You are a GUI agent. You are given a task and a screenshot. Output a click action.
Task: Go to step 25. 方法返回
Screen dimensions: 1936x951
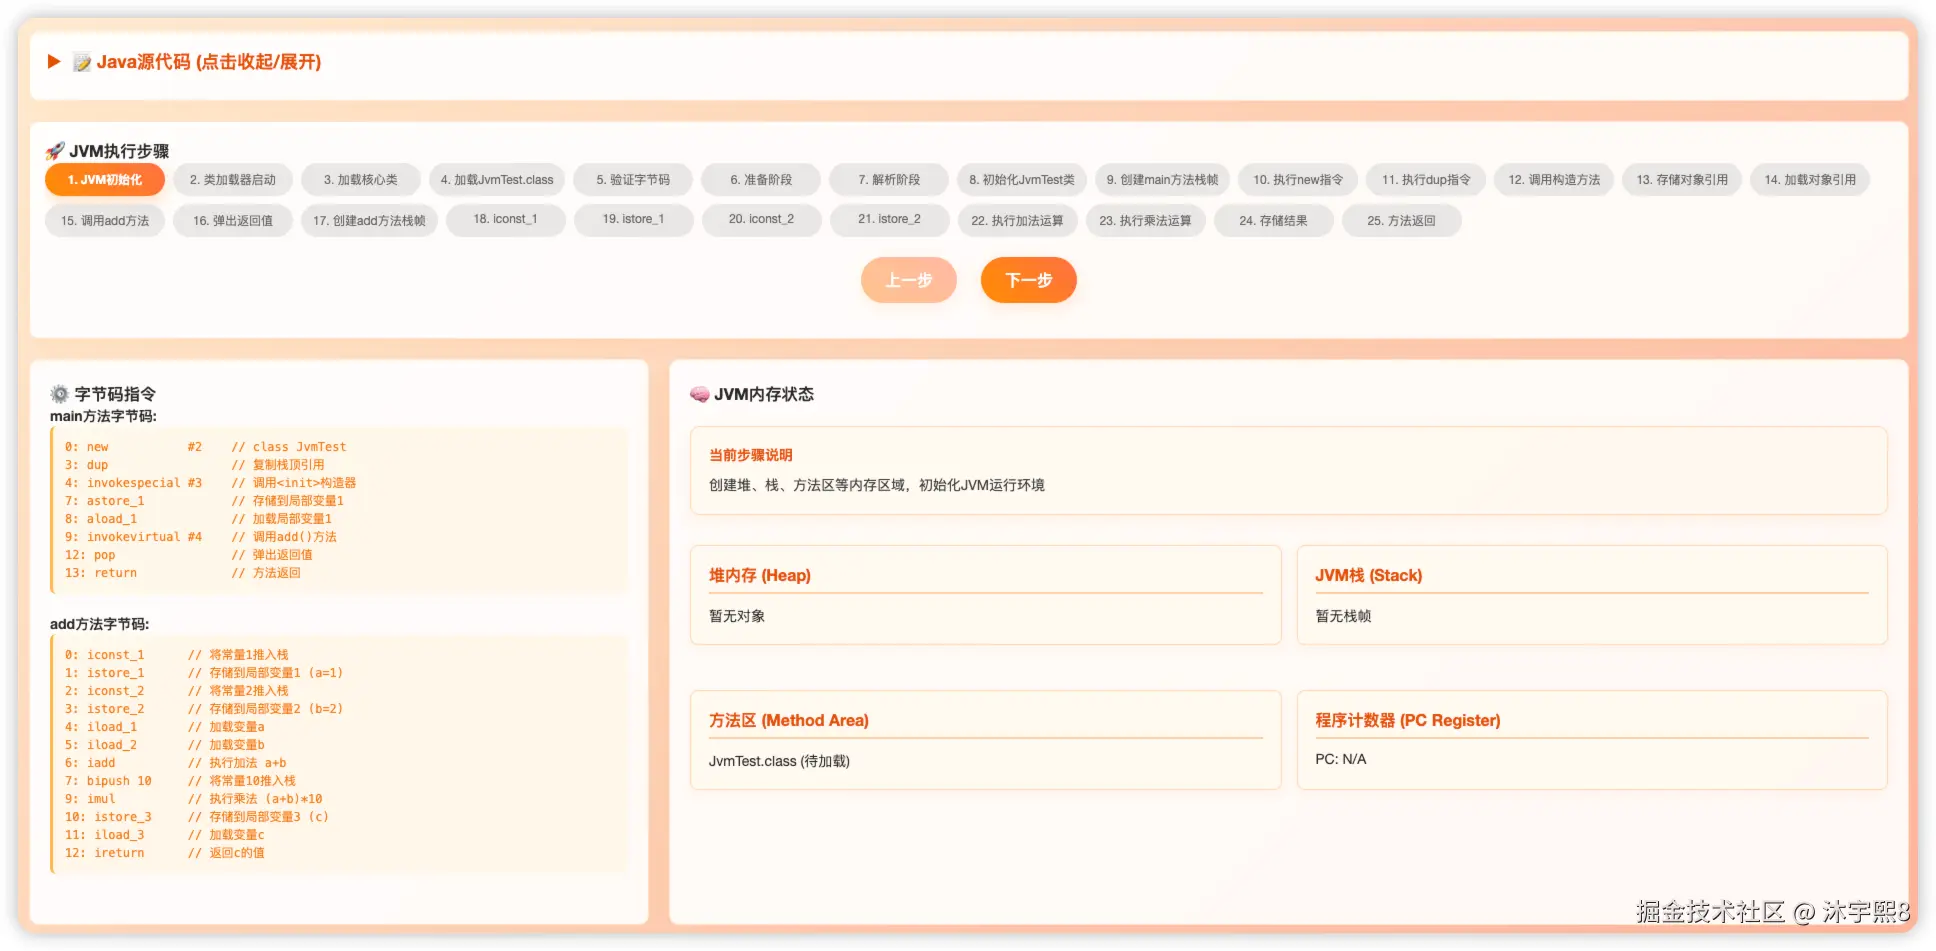1401,220
